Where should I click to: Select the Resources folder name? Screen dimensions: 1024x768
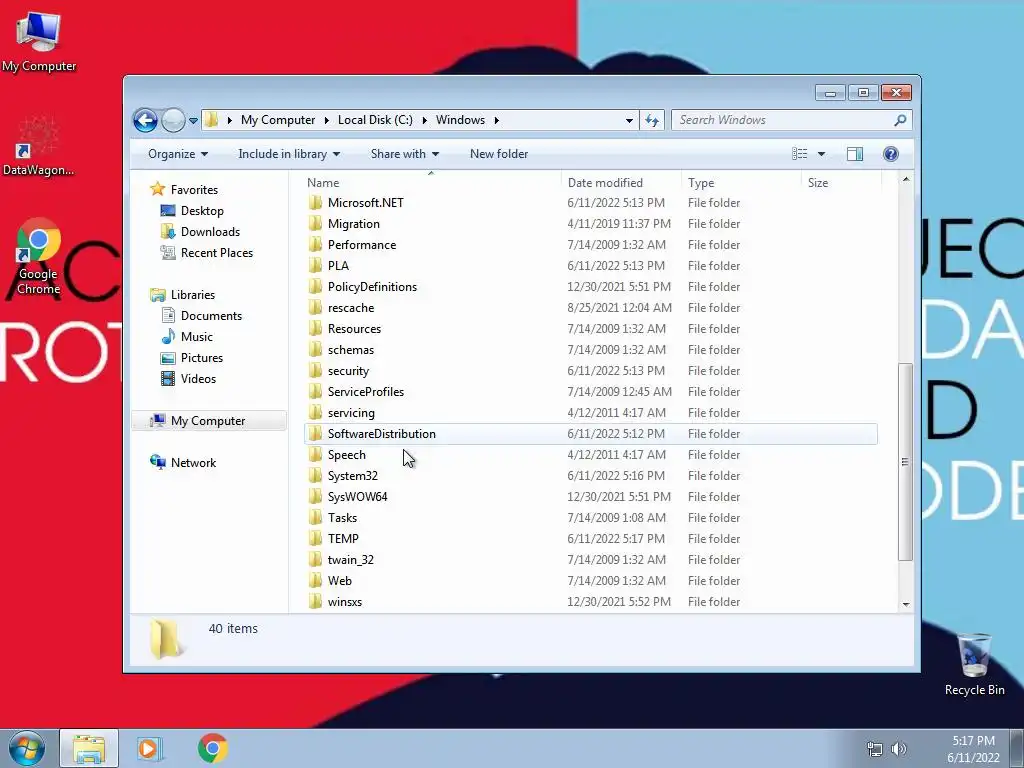(x=354, y=329)
